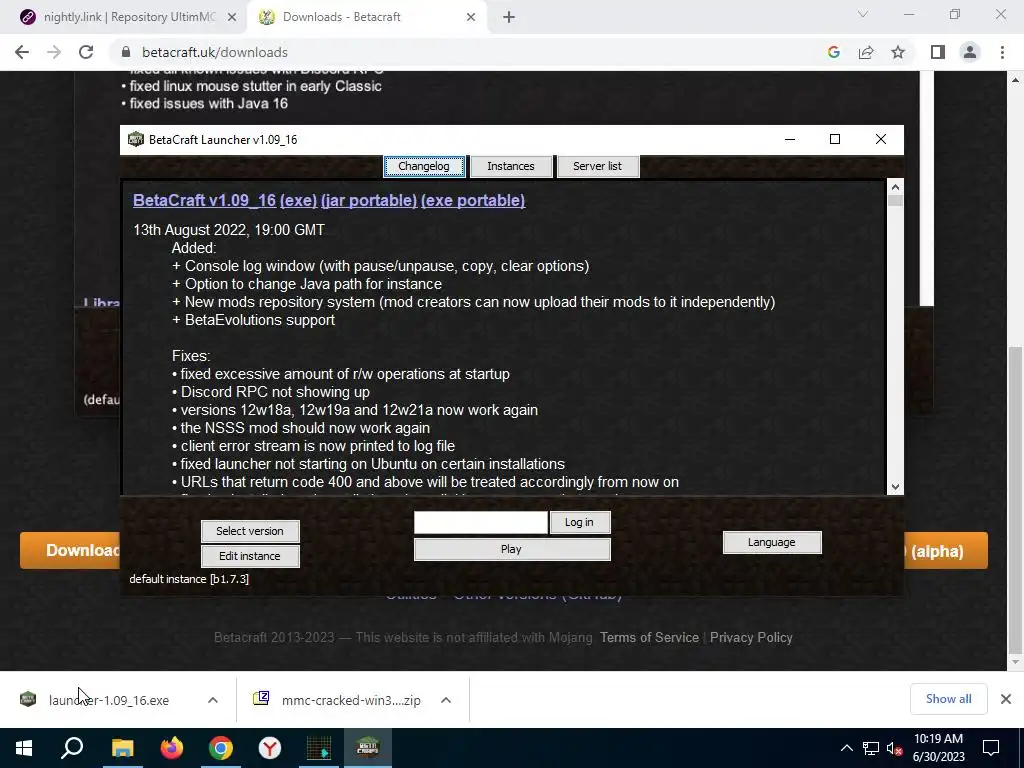Open Google icon in address bar
This screenshot has height=768, width=1024.
click(x=833, y=52)
